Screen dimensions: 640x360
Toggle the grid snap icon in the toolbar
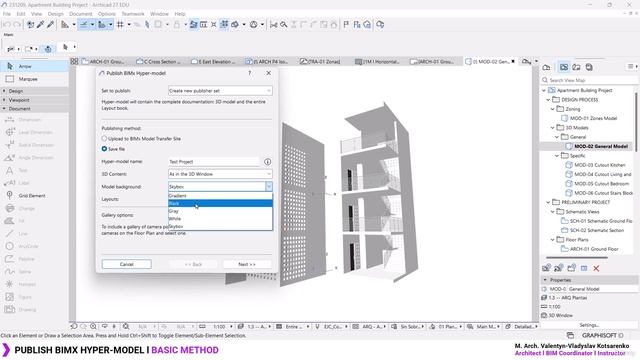click(120, 25)
